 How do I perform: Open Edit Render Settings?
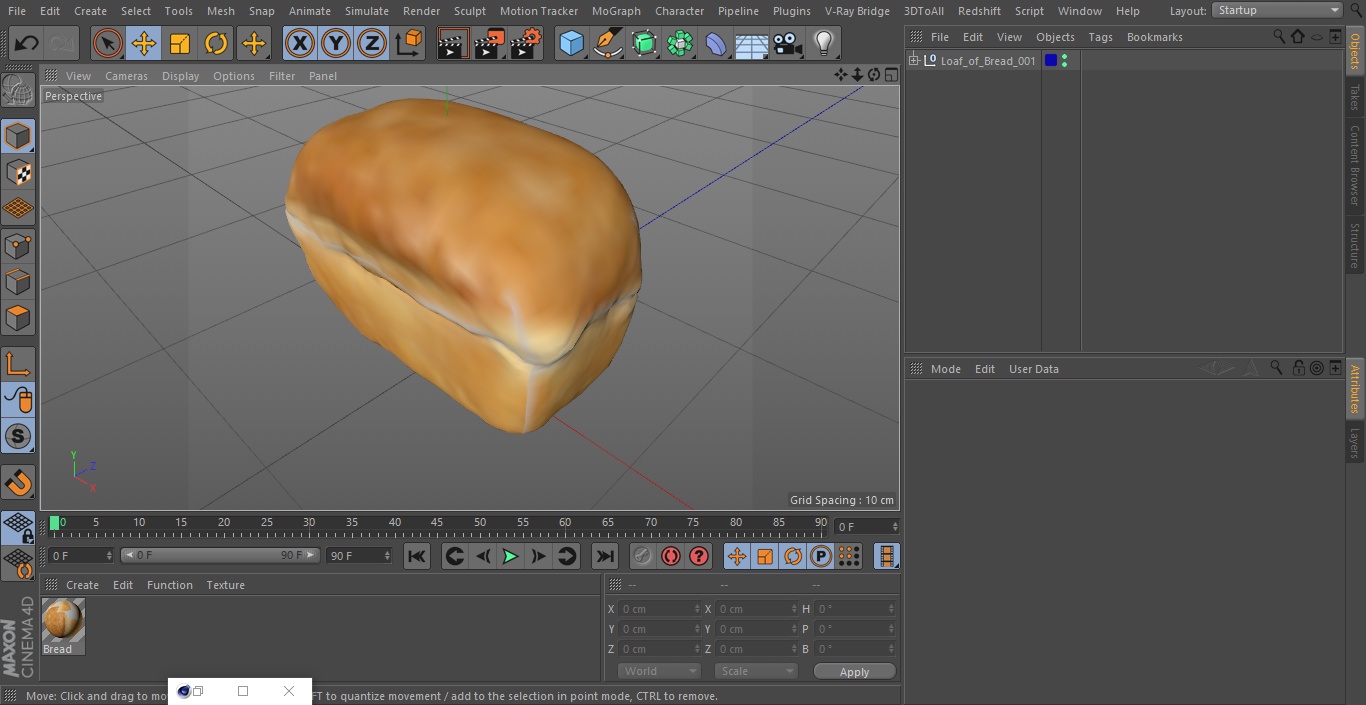click(526, 44)
